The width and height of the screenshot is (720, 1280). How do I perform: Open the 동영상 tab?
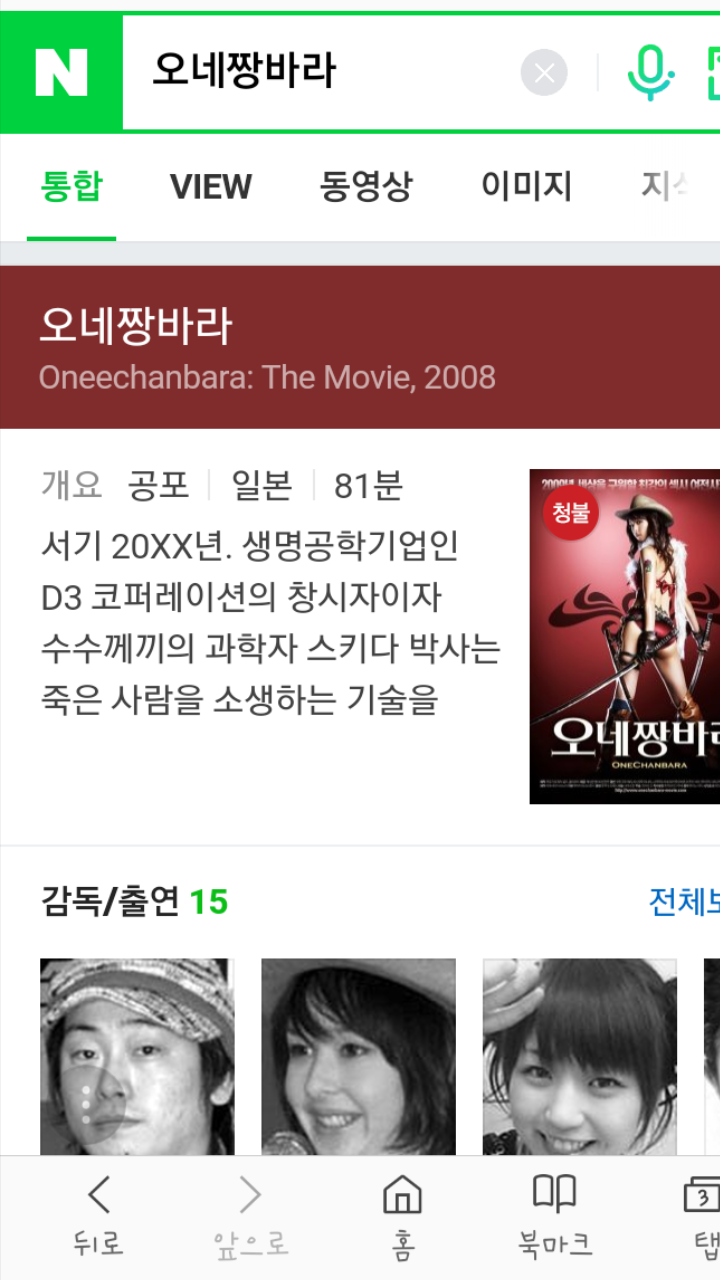366,187
